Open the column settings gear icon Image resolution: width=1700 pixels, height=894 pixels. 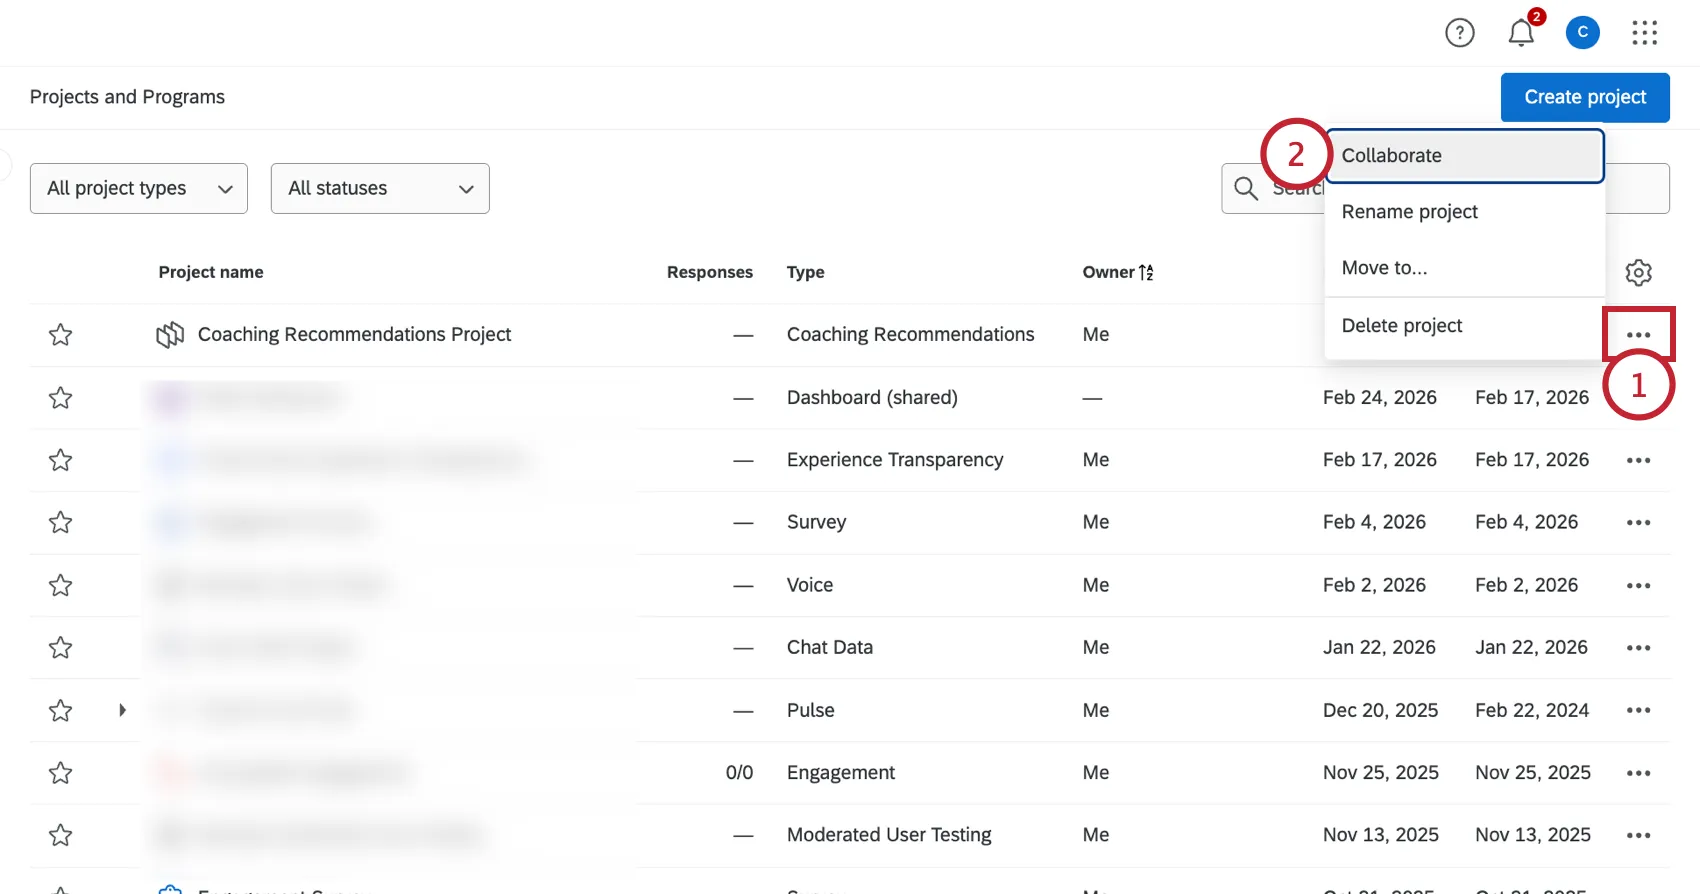point(1638,272)
